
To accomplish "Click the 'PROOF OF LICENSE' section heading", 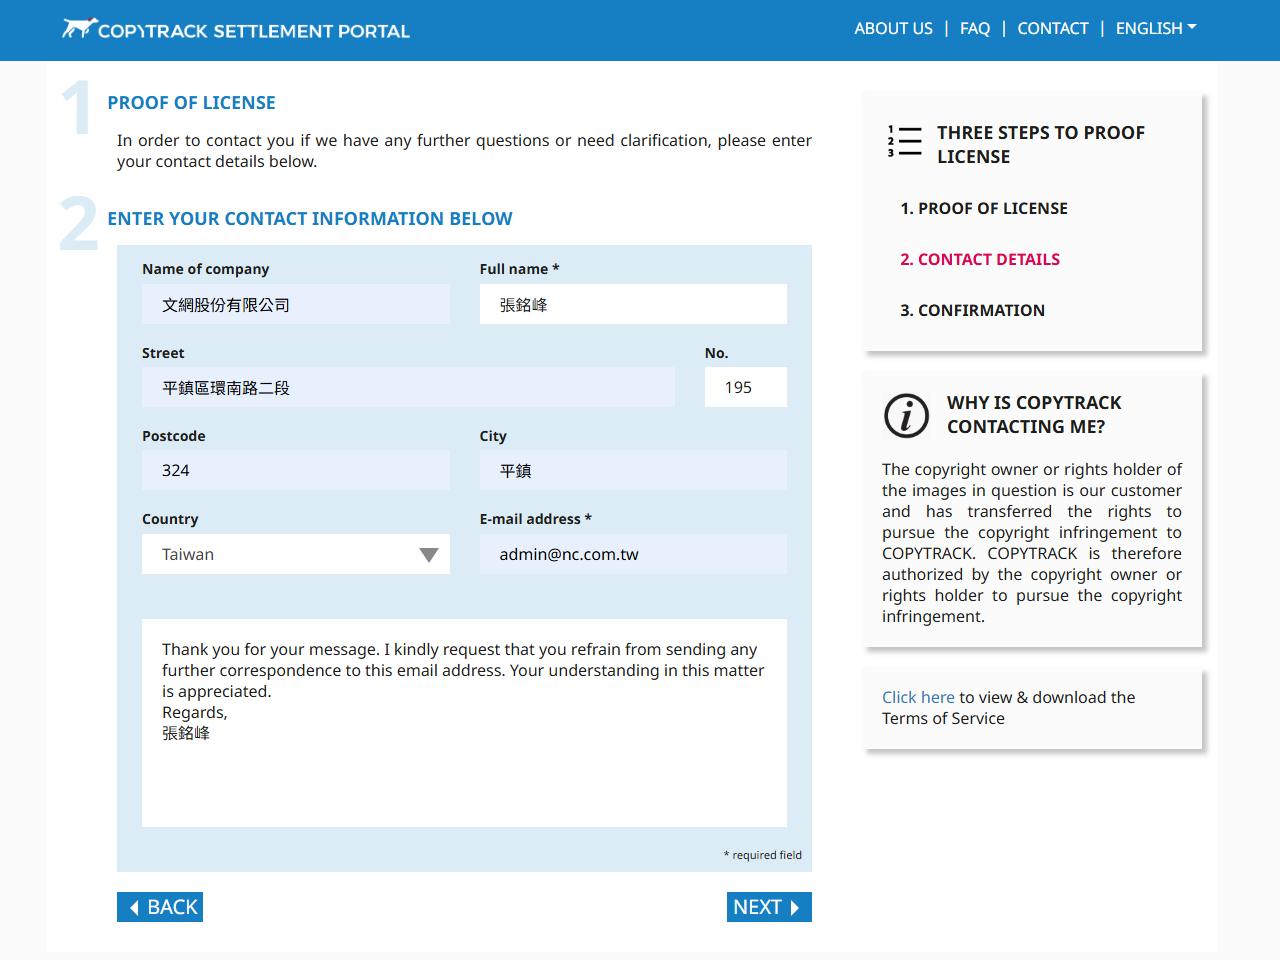I will 191,103.
